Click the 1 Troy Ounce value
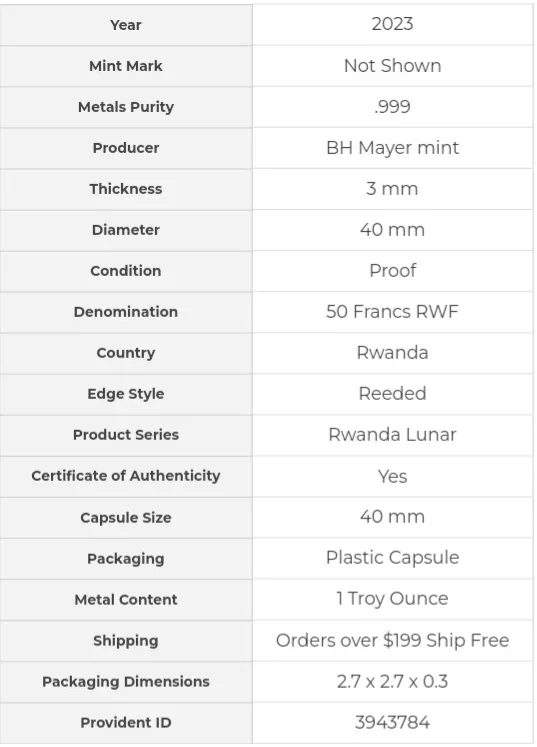This screenshot has height=747, width=537. [x=392, y=599]
